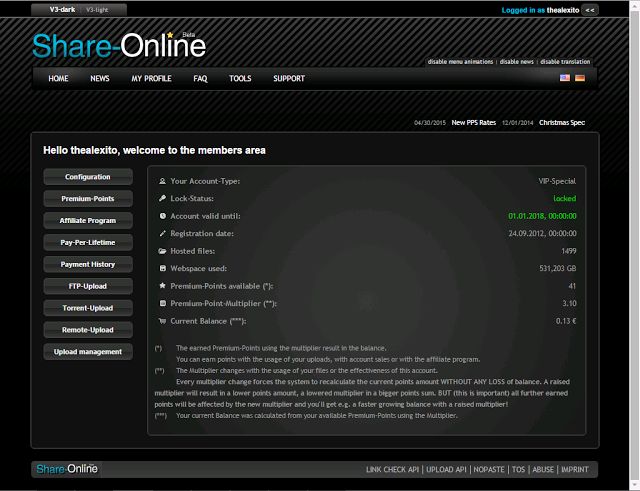The image size is (640, 491).
Task: Click the 01.01.2018, 00:00:00 valid-until date
Action: (542, 216)
